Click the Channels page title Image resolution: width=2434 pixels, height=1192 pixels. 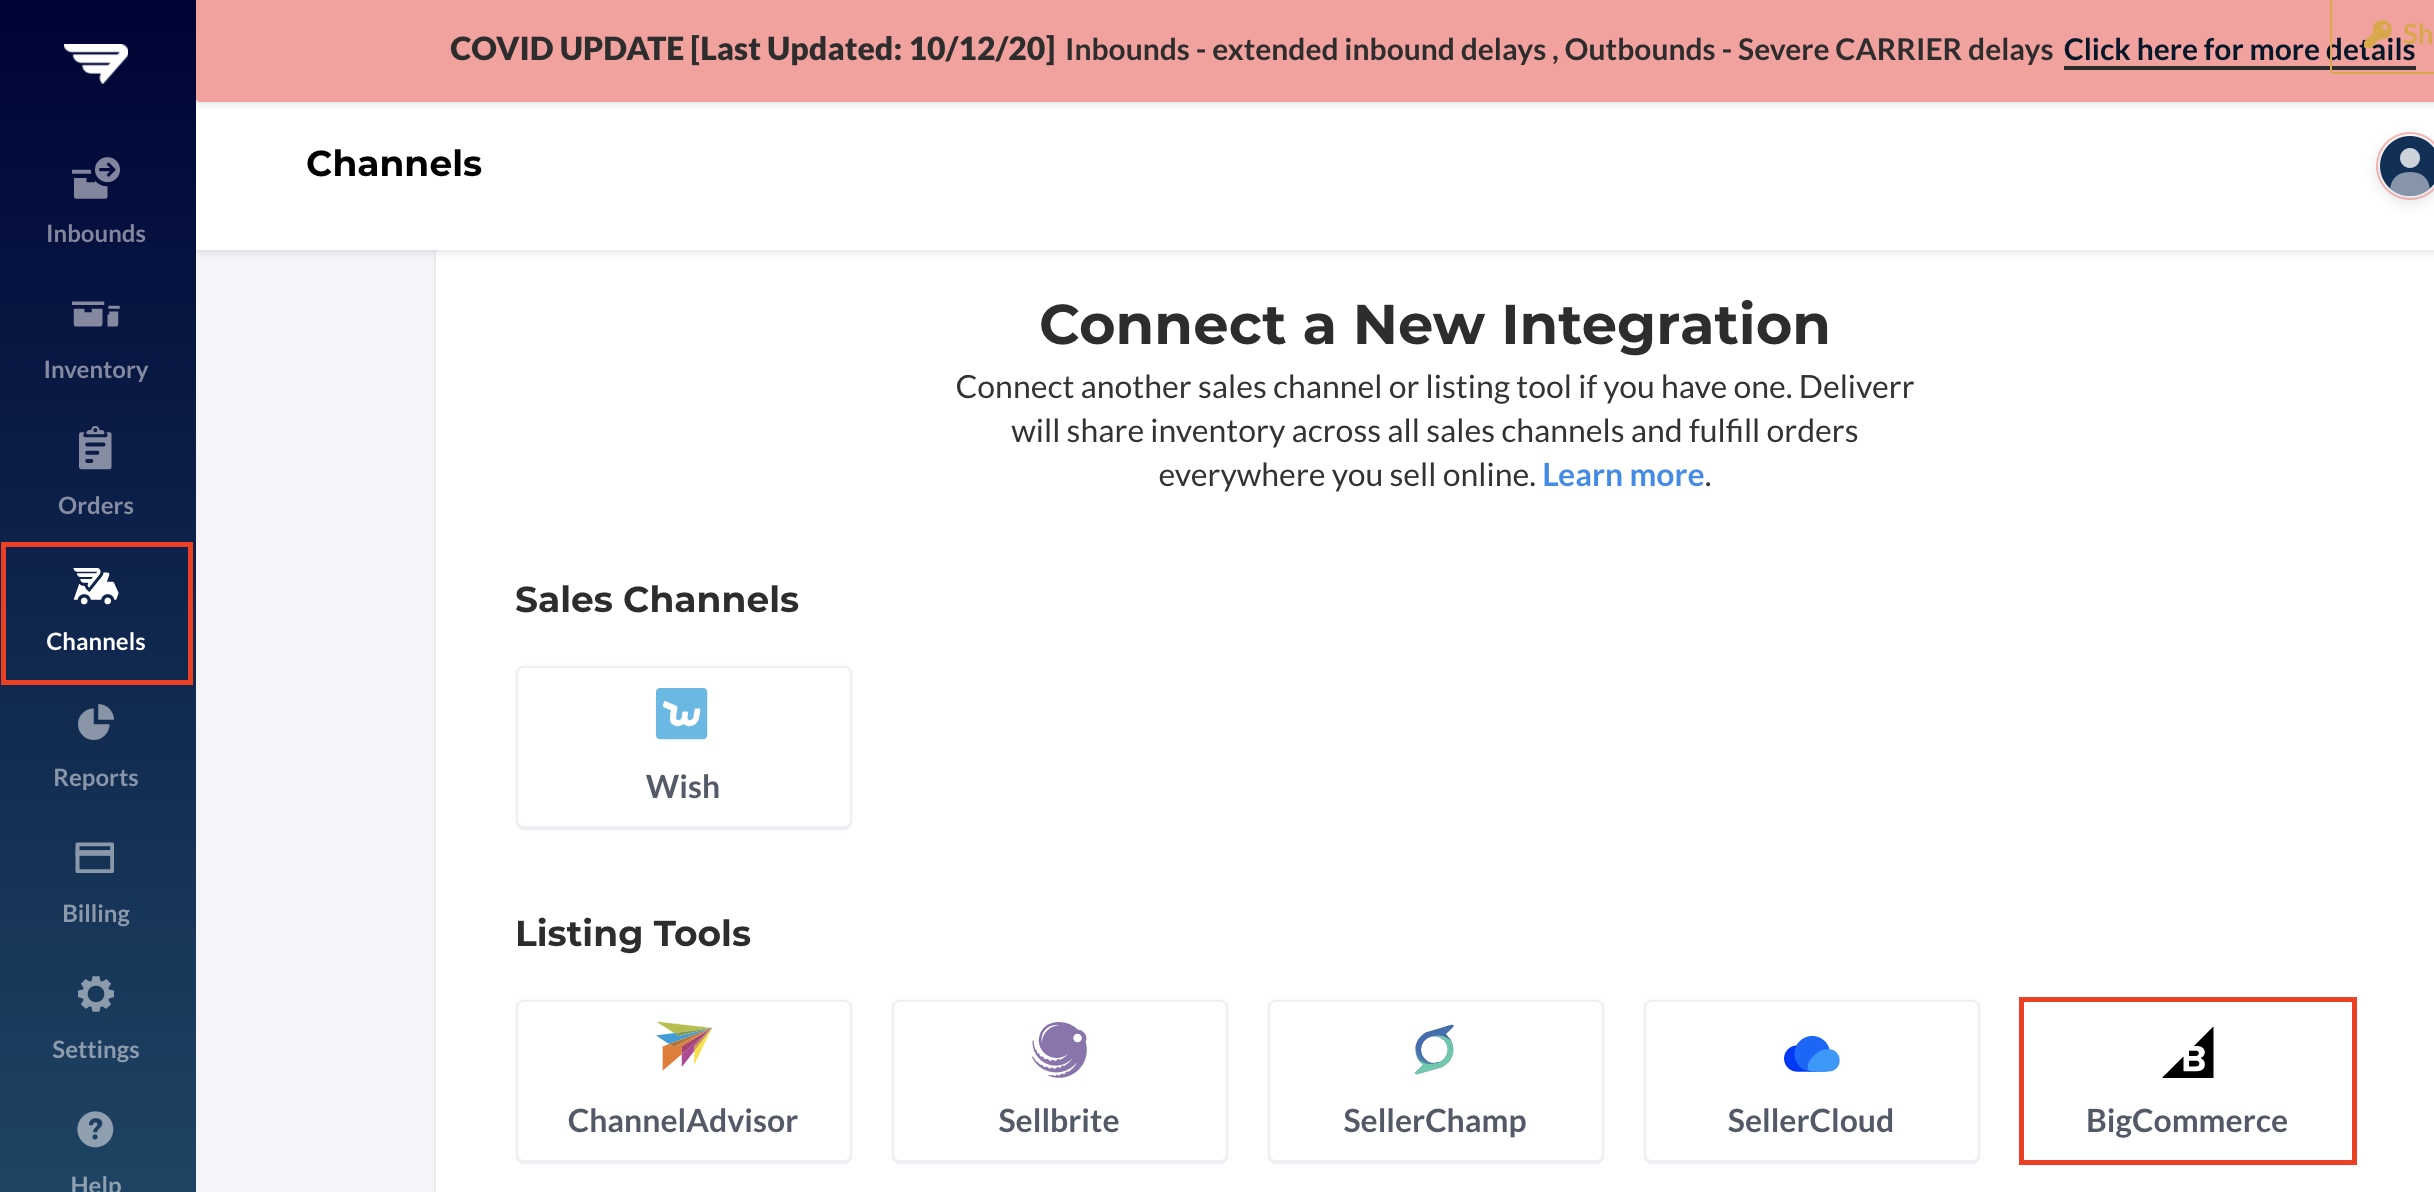(x=394, y=163)
